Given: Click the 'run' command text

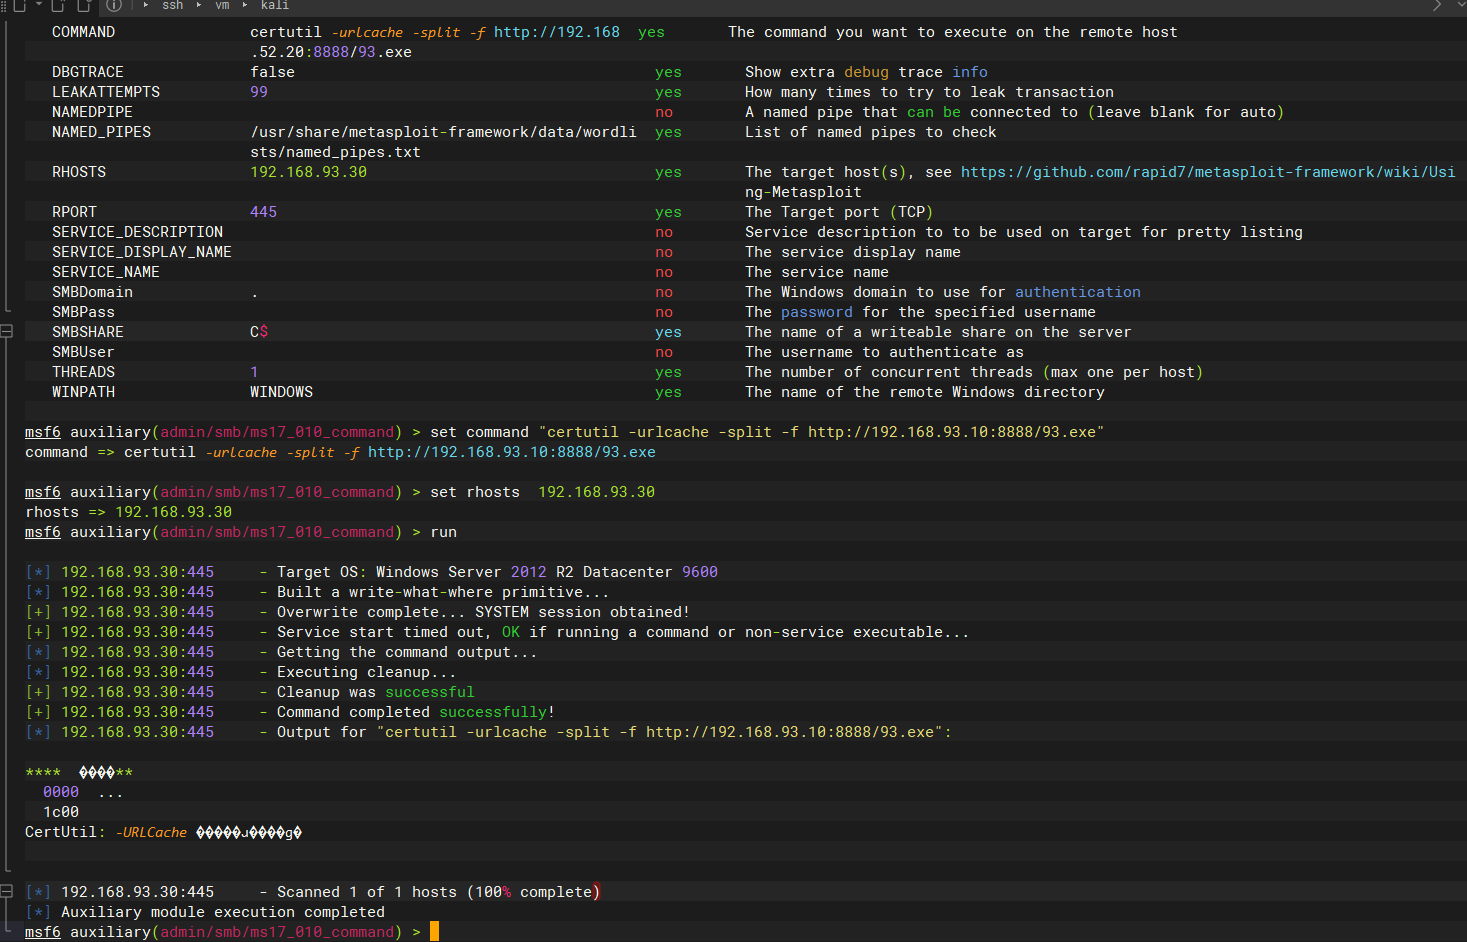Looking at the screenshot, I should click(x=443, y=532).
